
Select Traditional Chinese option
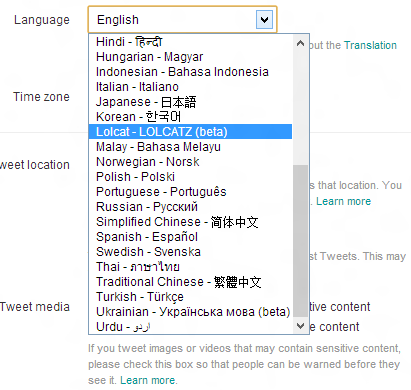pos(190,282)
